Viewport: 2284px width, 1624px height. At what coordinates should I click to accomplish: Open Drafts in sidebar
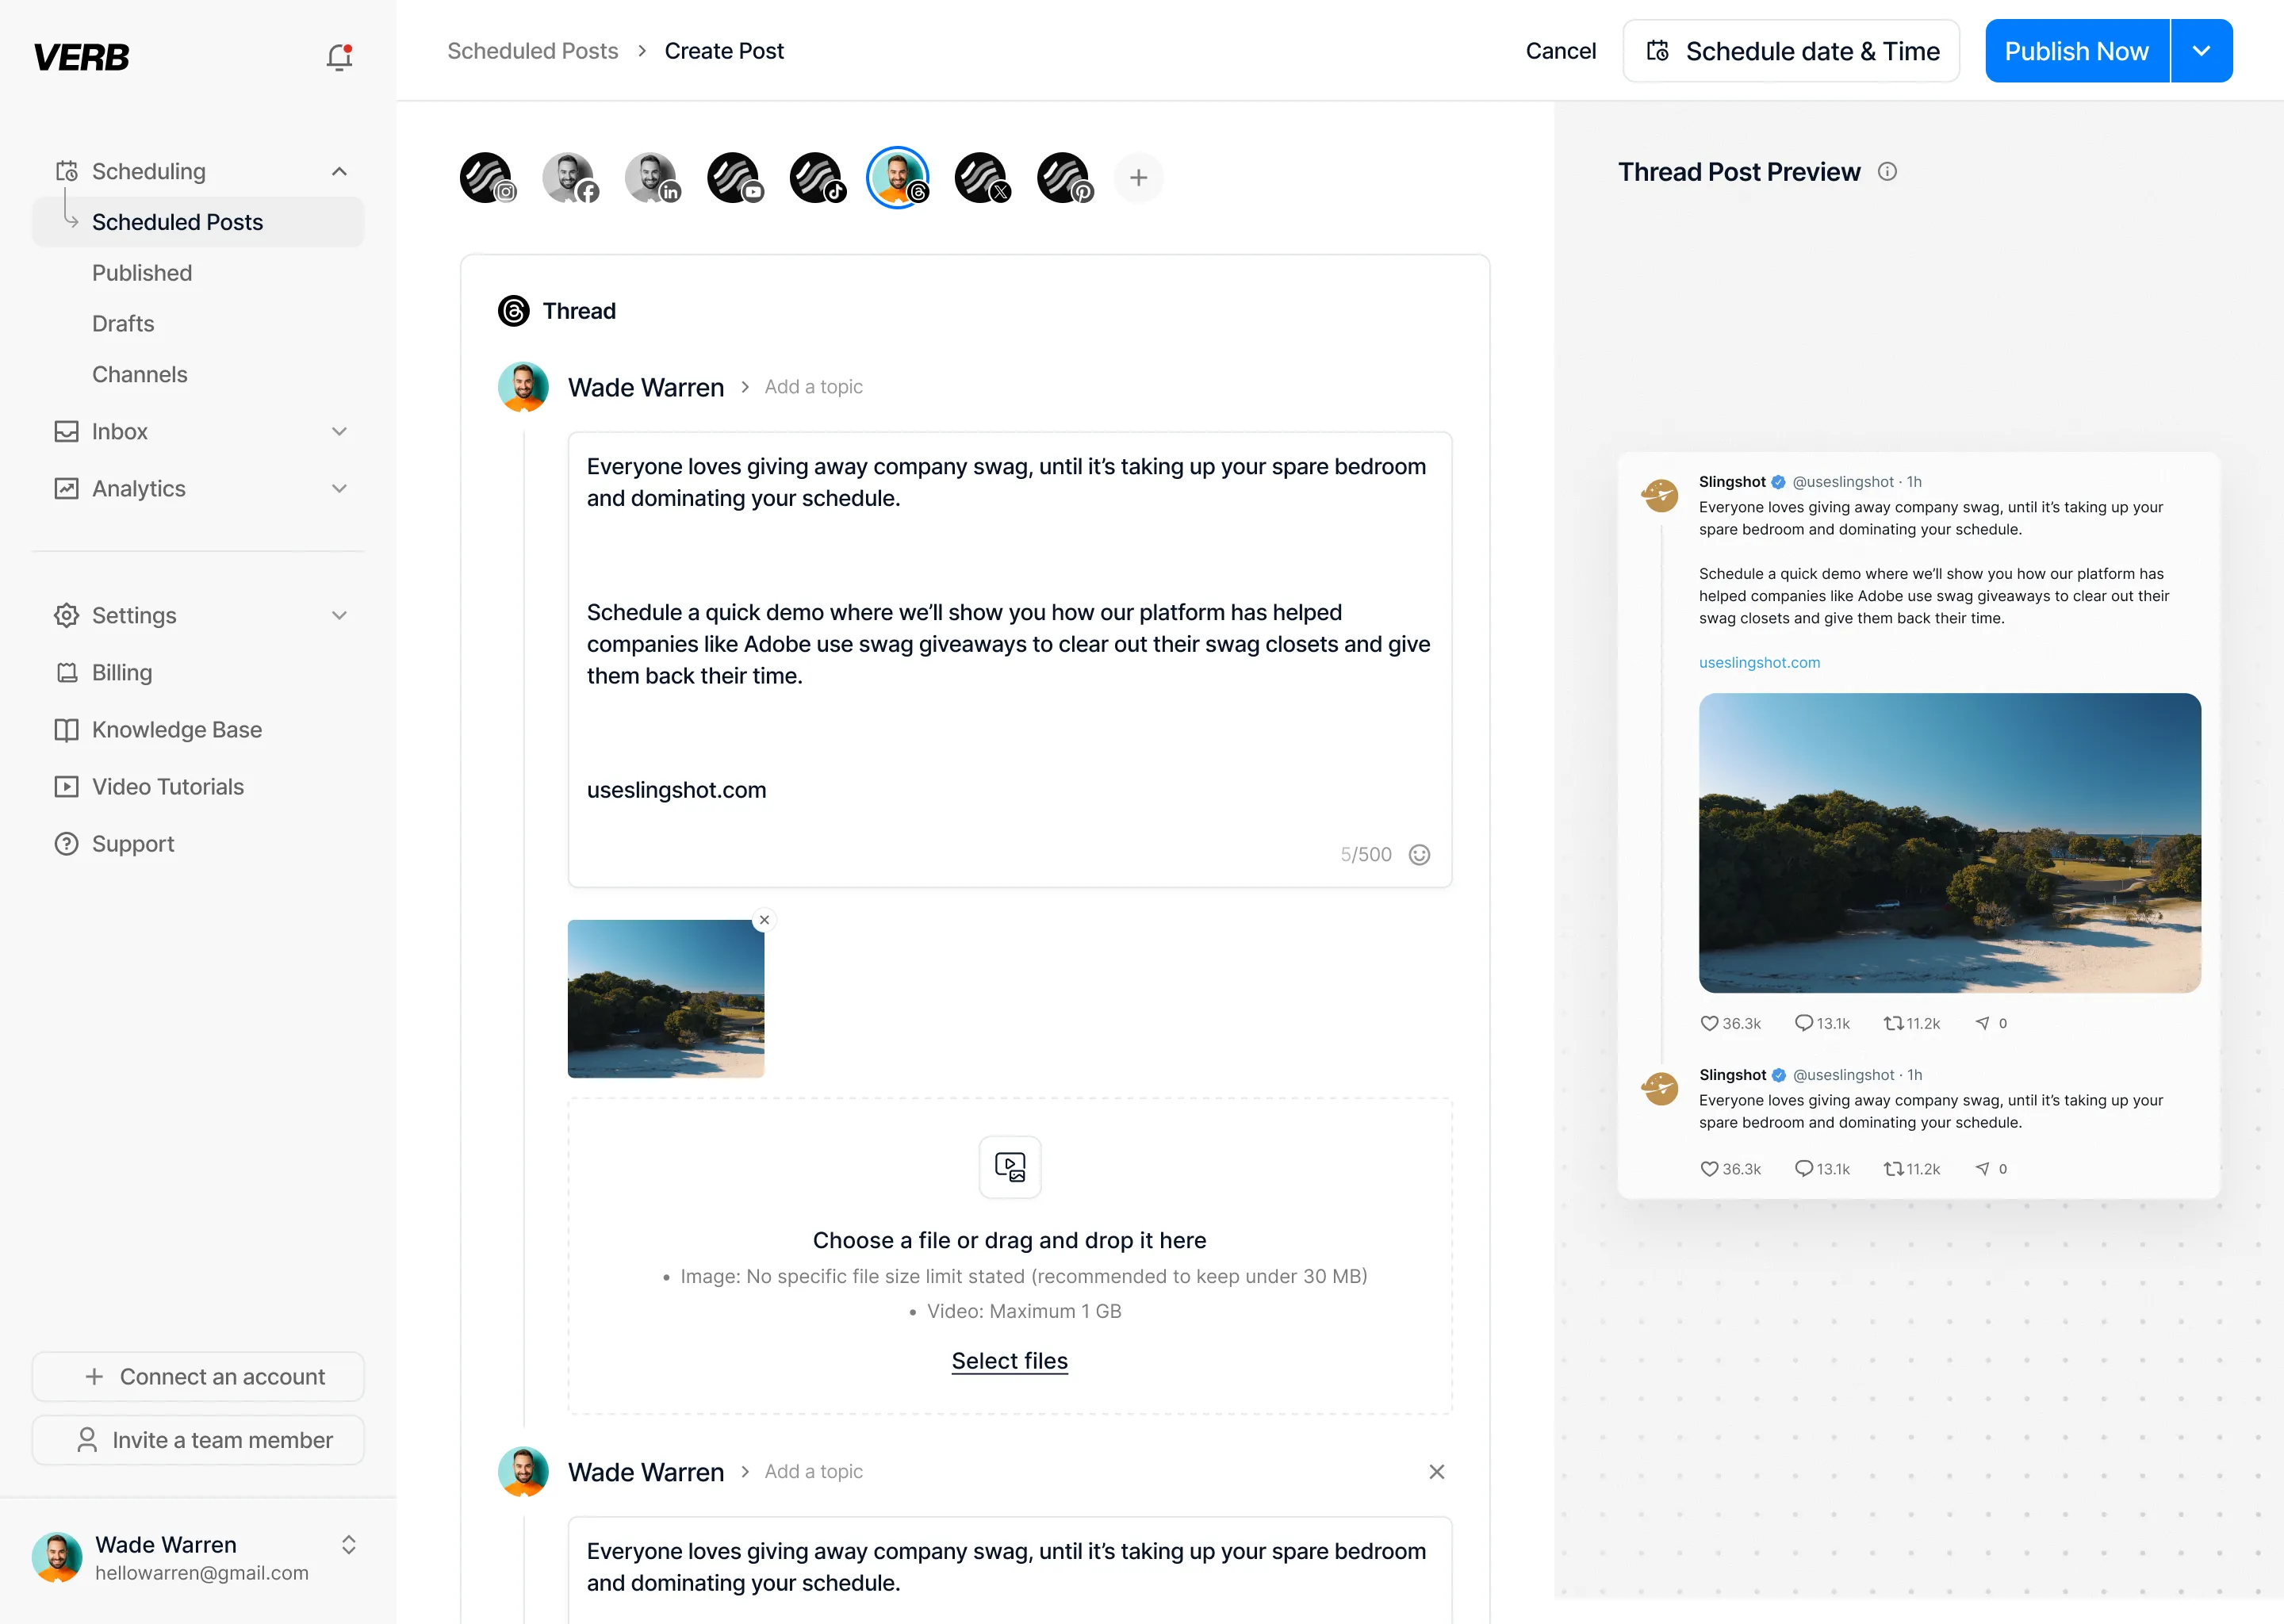123,324
